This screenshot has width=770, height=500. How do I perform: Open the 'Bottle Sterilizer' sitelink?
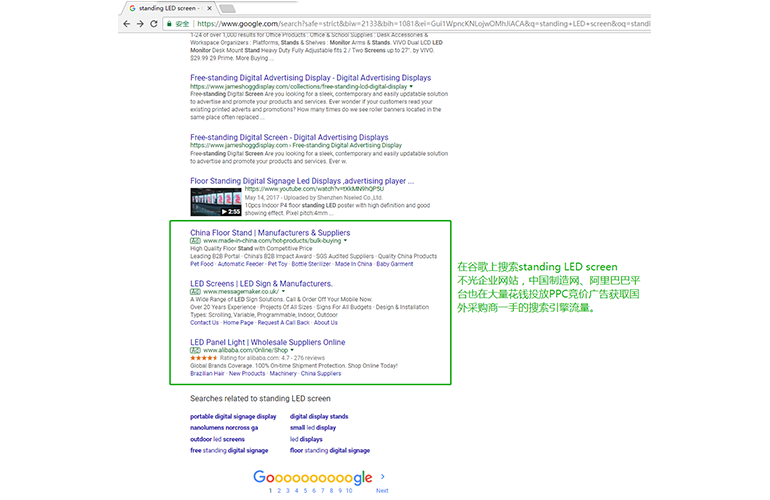[x=311, y=264]
